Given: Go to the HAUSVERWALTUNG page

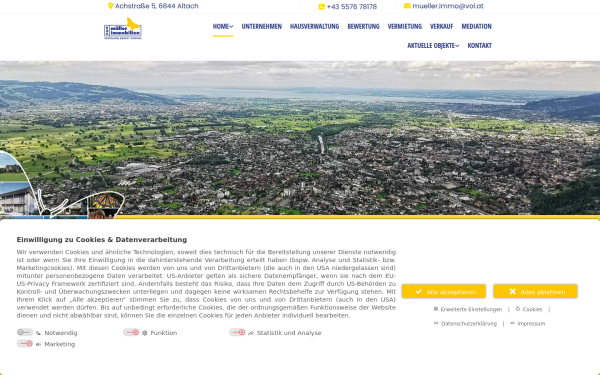Looking at the screenshot, I should click(x=315, y=26).
